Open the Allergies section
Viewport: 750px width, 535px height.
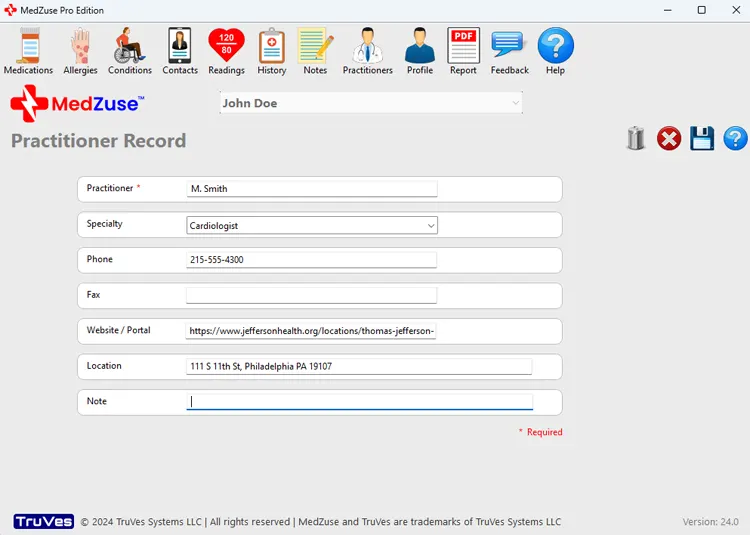pyautogui.click(x=80, y=51)
